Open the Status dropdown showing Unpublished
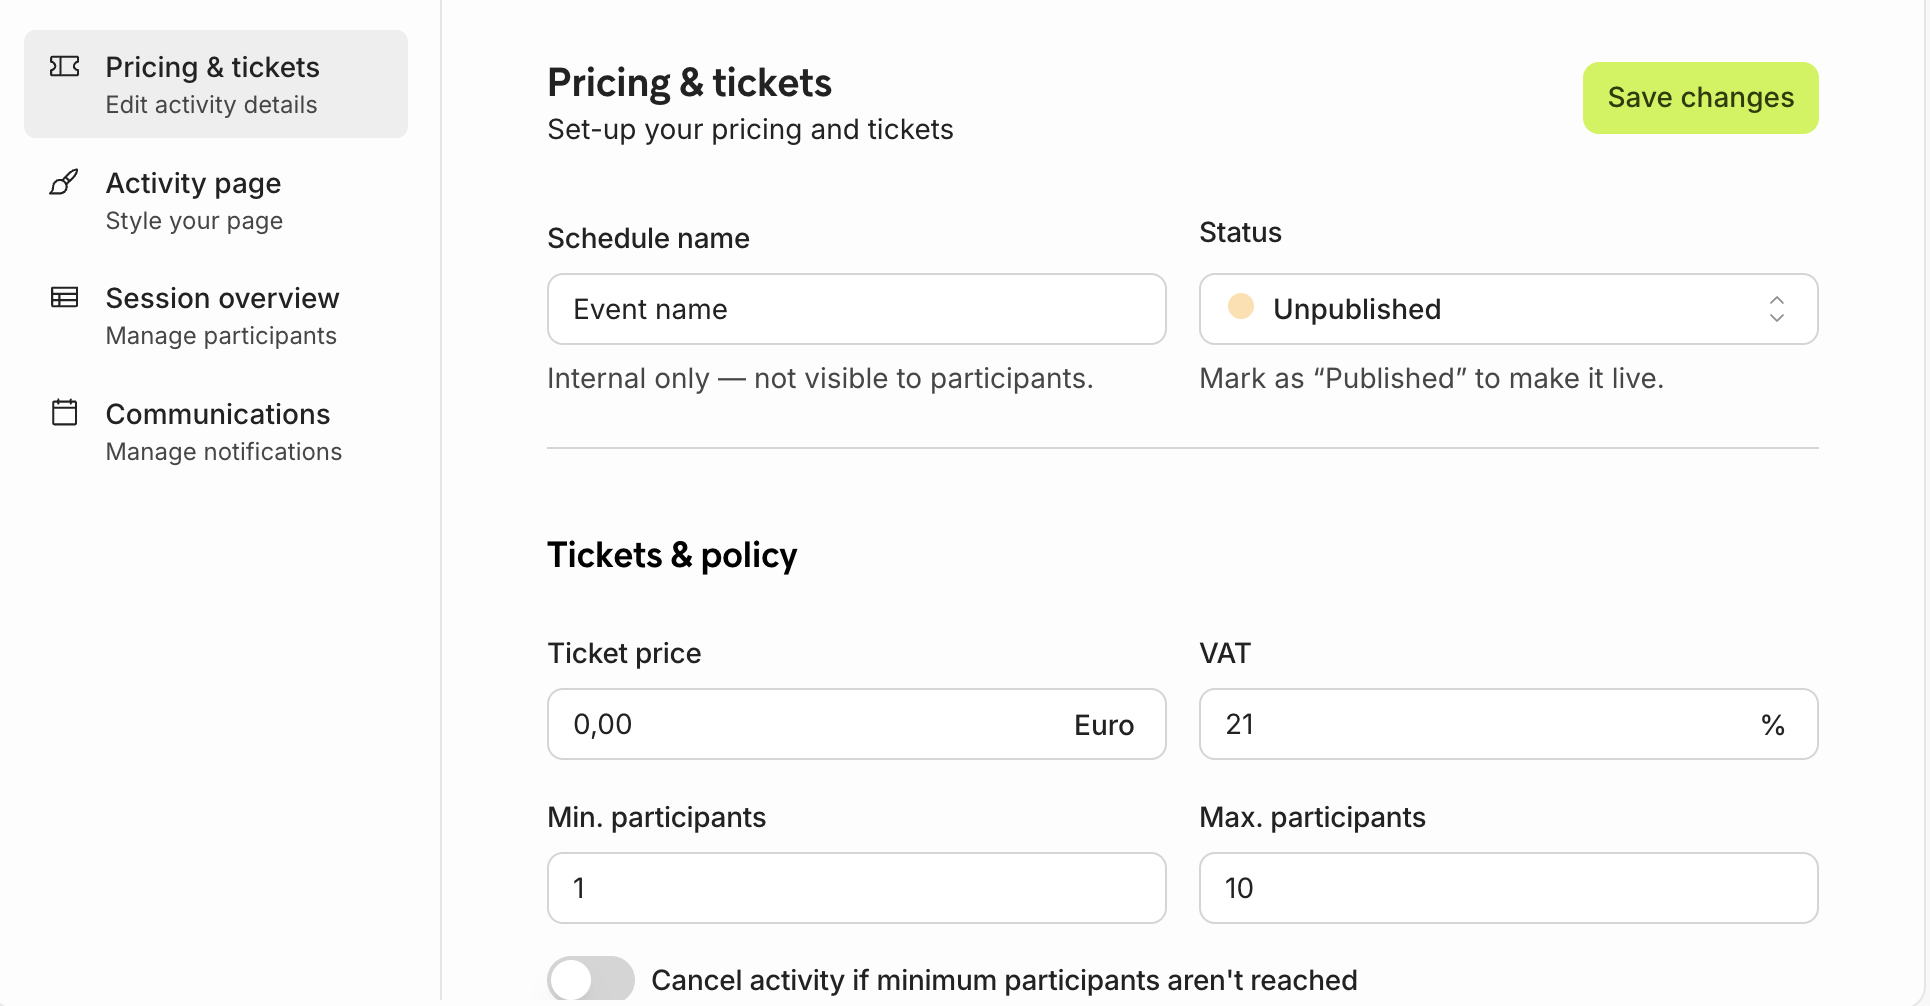This screenshot has width=1930, height=1006. tap(1507, 309)
